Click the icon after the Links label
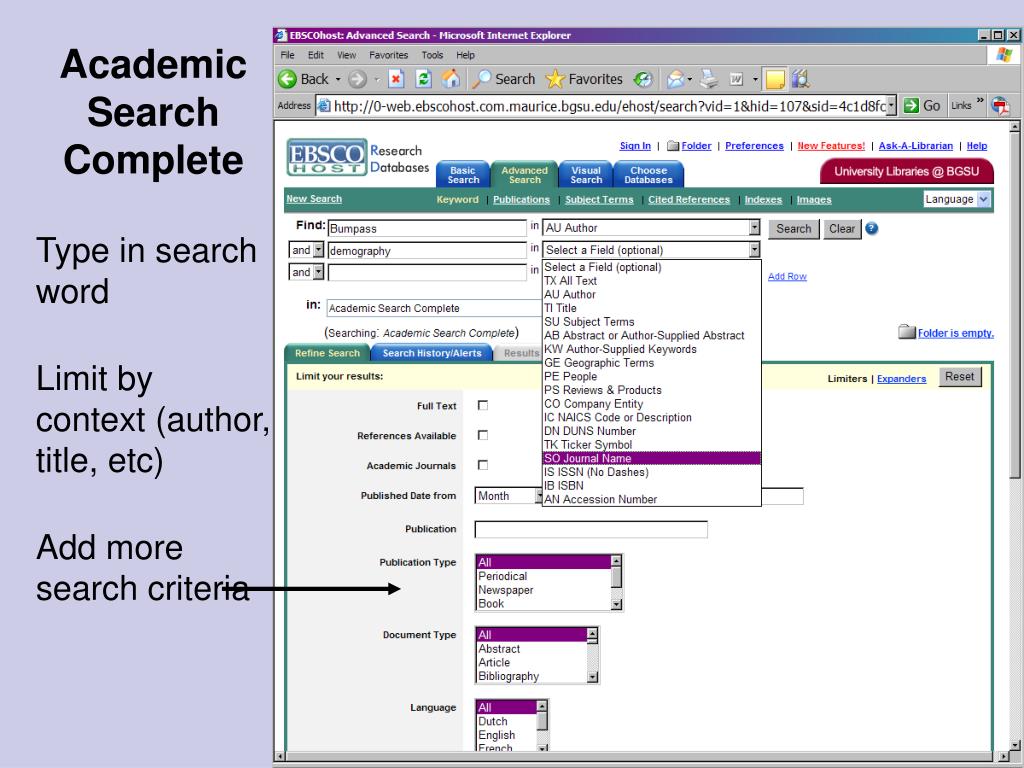This screenshot has width=1024, height=768. tap(1000, 105)
